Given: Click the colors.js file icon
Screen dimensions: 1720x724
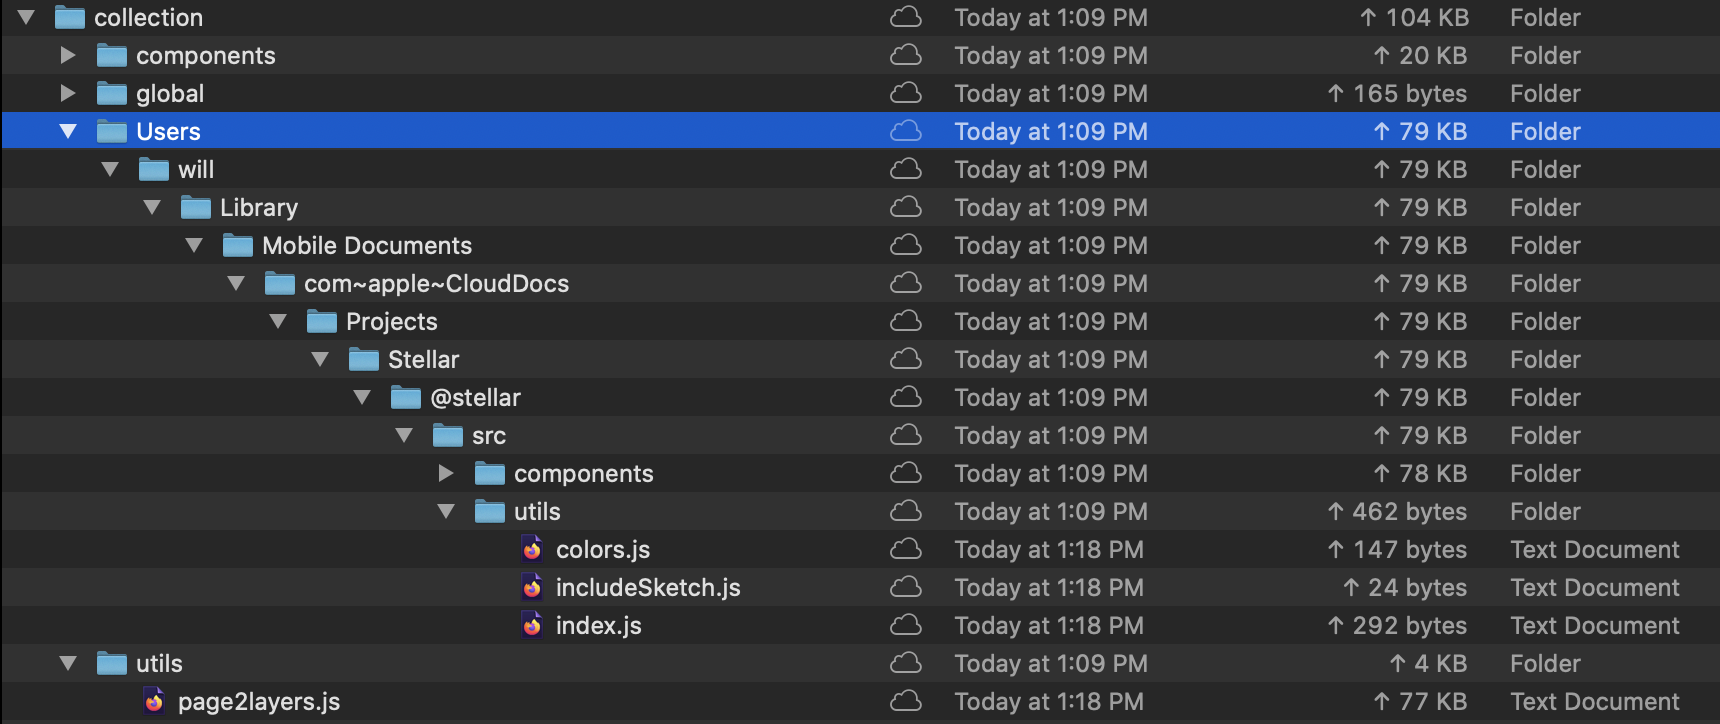Looking at the screenshot, I should pyautogui.click(x=532, y=549).
